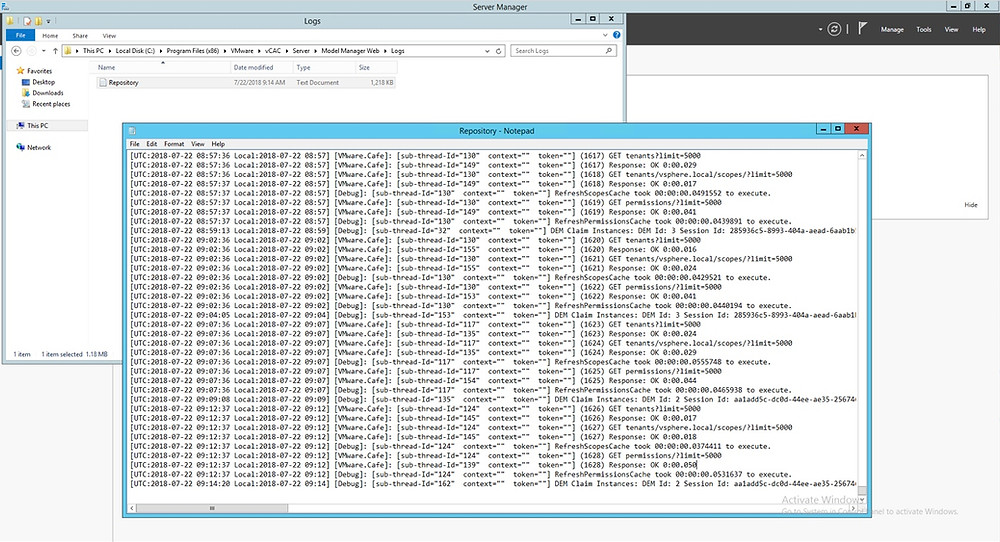Image resolution: width=1000 pixels, height=542 pixels.
Task: Open the Server Manager notifications flag
Action: [862, 29]
